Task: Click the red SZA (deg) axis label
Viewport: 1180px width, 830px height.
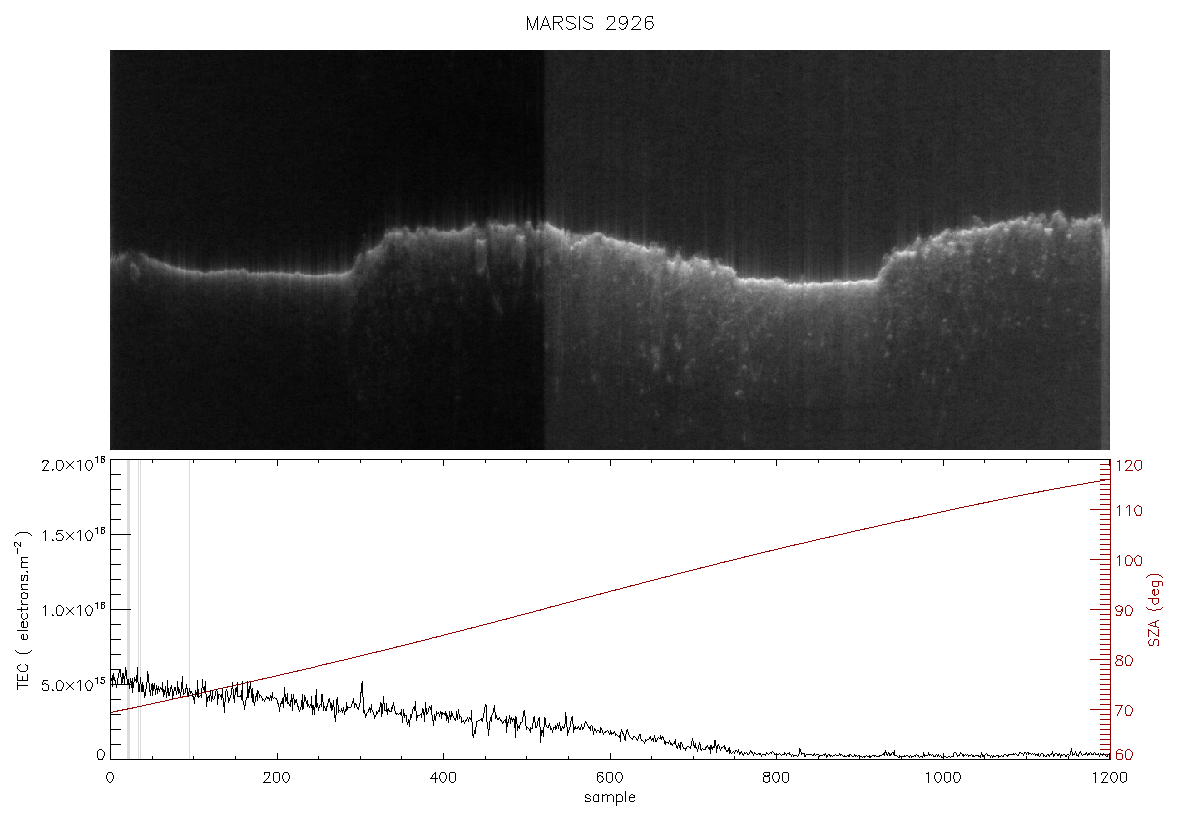Action: coord(1155,610)
